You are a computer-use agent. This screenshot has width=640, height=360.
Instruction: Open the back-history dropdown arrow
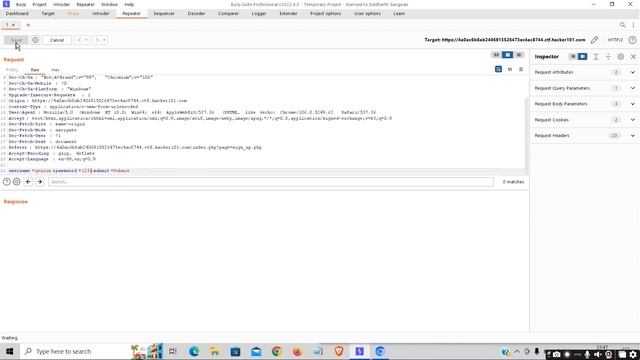point(87,40)
